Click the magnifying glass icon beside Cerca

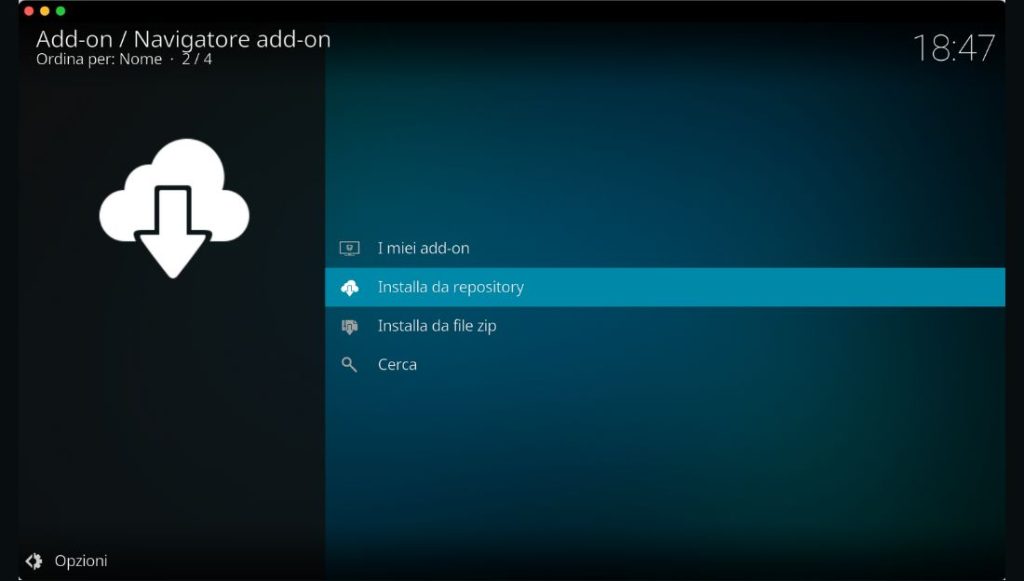click(349, 365)
